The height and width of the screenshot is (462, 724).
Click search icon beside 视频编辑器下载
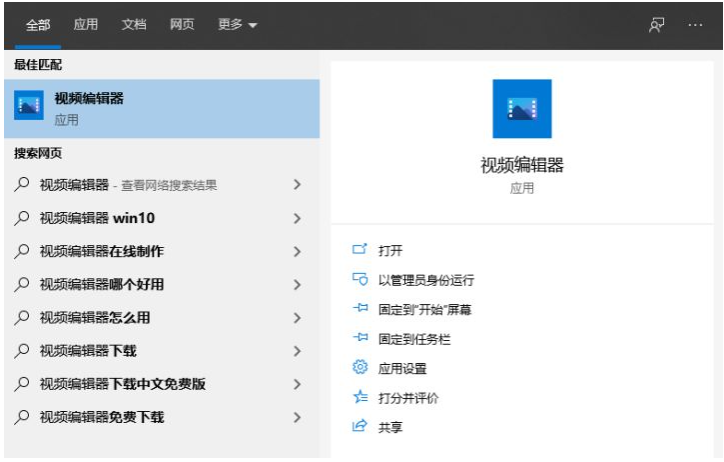[x=22, y=351]
